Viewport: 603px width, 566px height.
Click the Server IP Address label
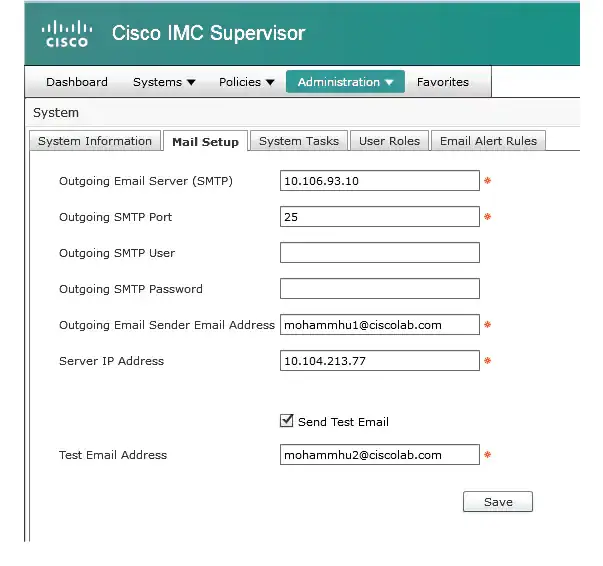(x=111, y=361)
